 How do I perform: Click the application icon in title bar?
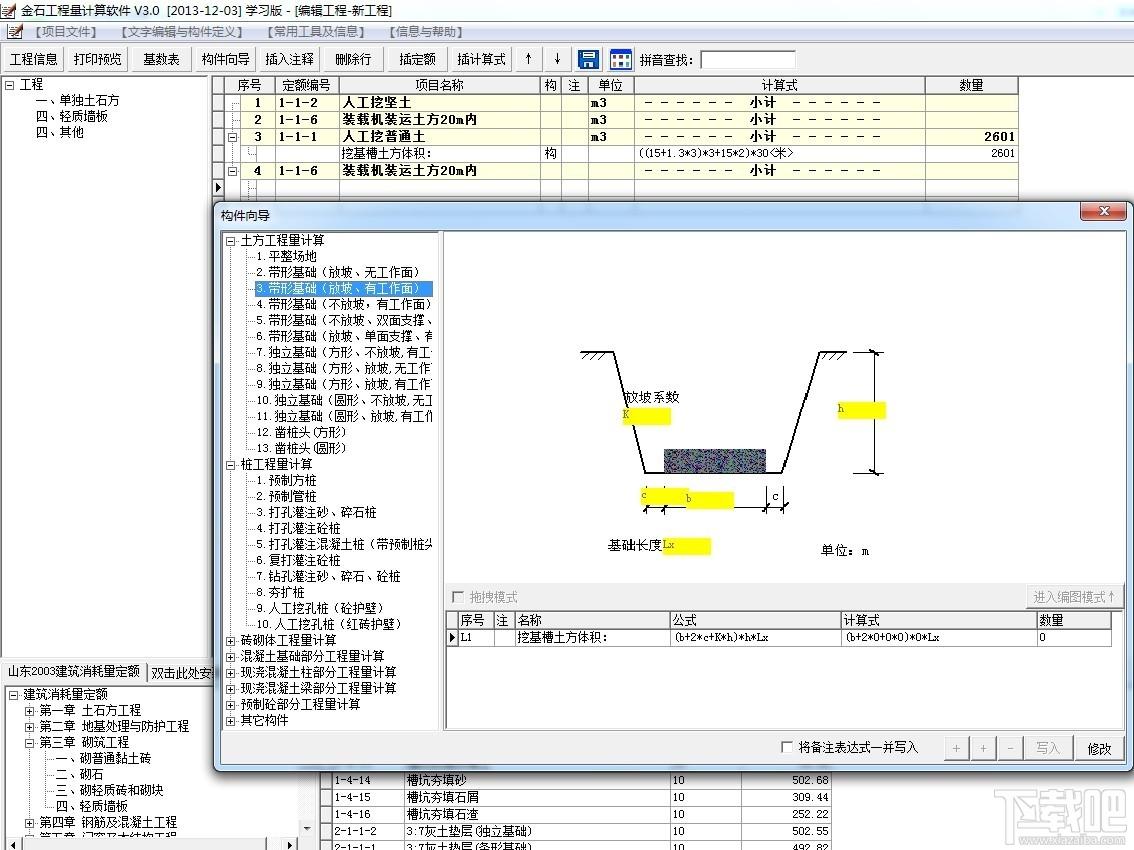(x=9, y=10)
